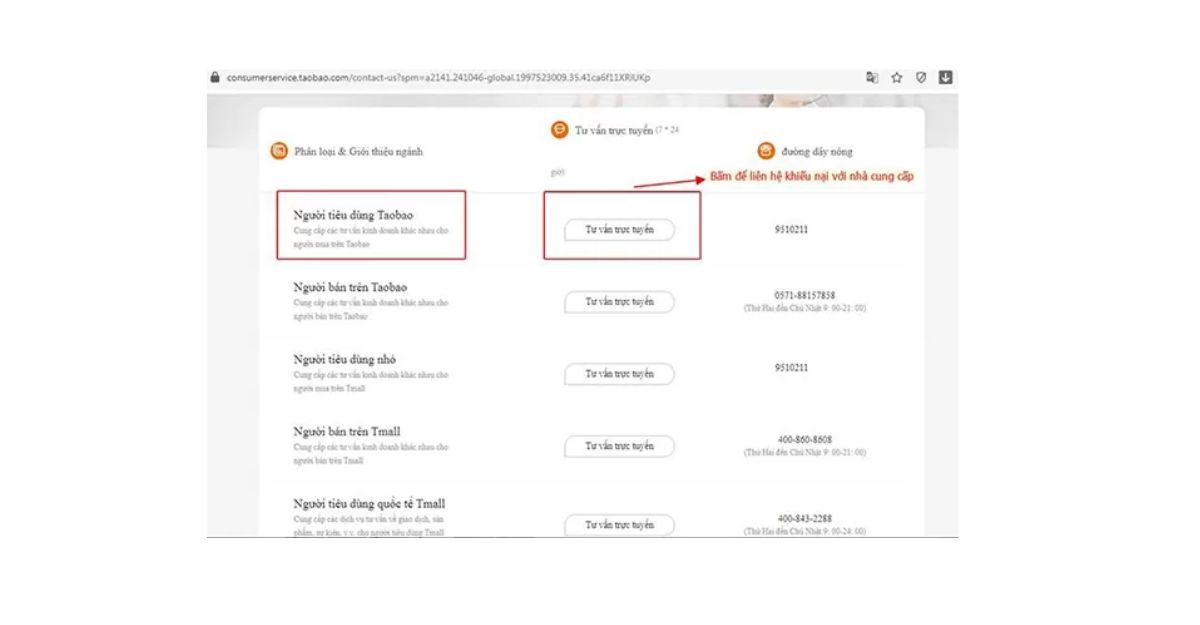Select the heading Người tiêu dùng nhỏ
The image size is (1200, 625).
pyautogui.click(x=346, y=359)
